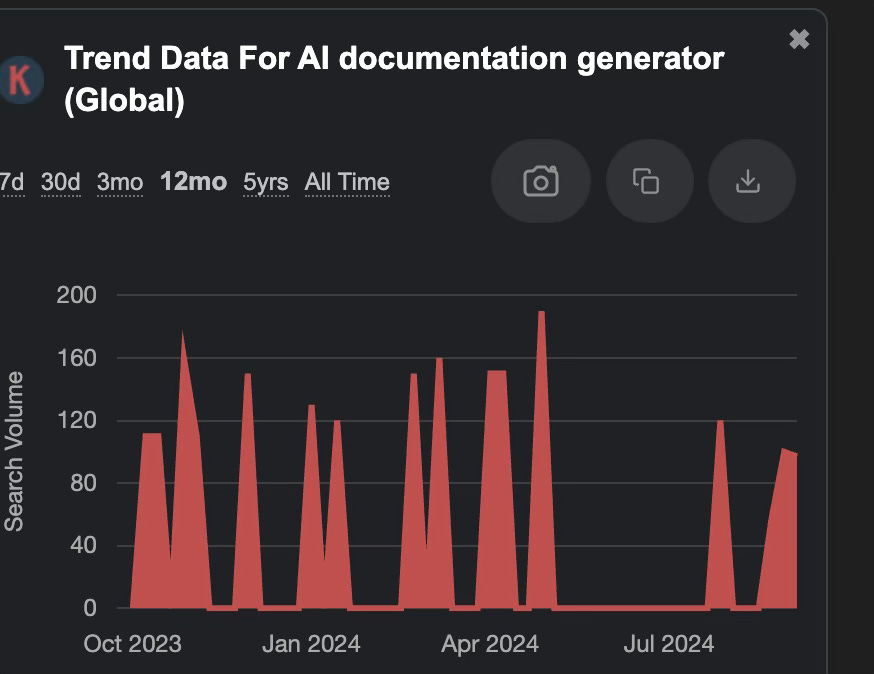This screenshot has height=674, width=874.
Task: Select the 3mo time range
Action: point(120,182)
